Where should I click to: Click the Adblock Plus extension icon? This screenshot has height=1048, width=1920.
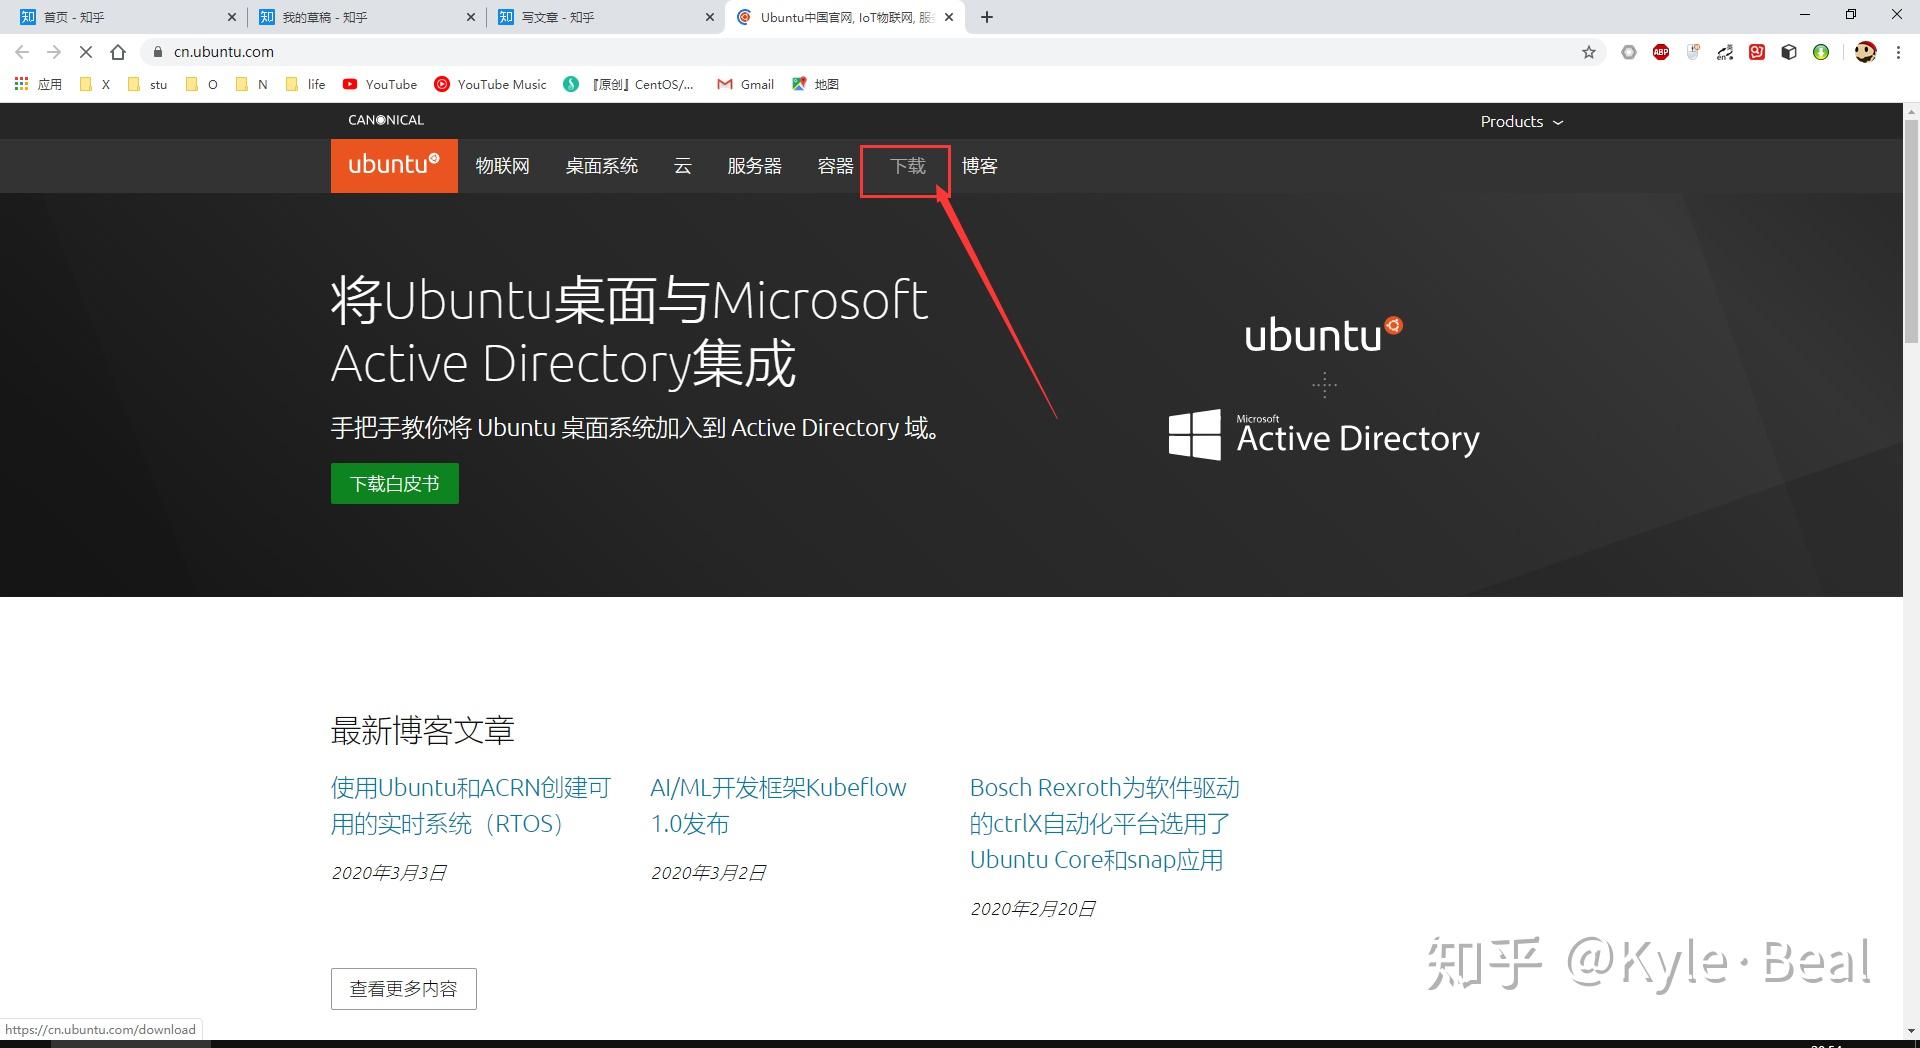(1661, 52)
